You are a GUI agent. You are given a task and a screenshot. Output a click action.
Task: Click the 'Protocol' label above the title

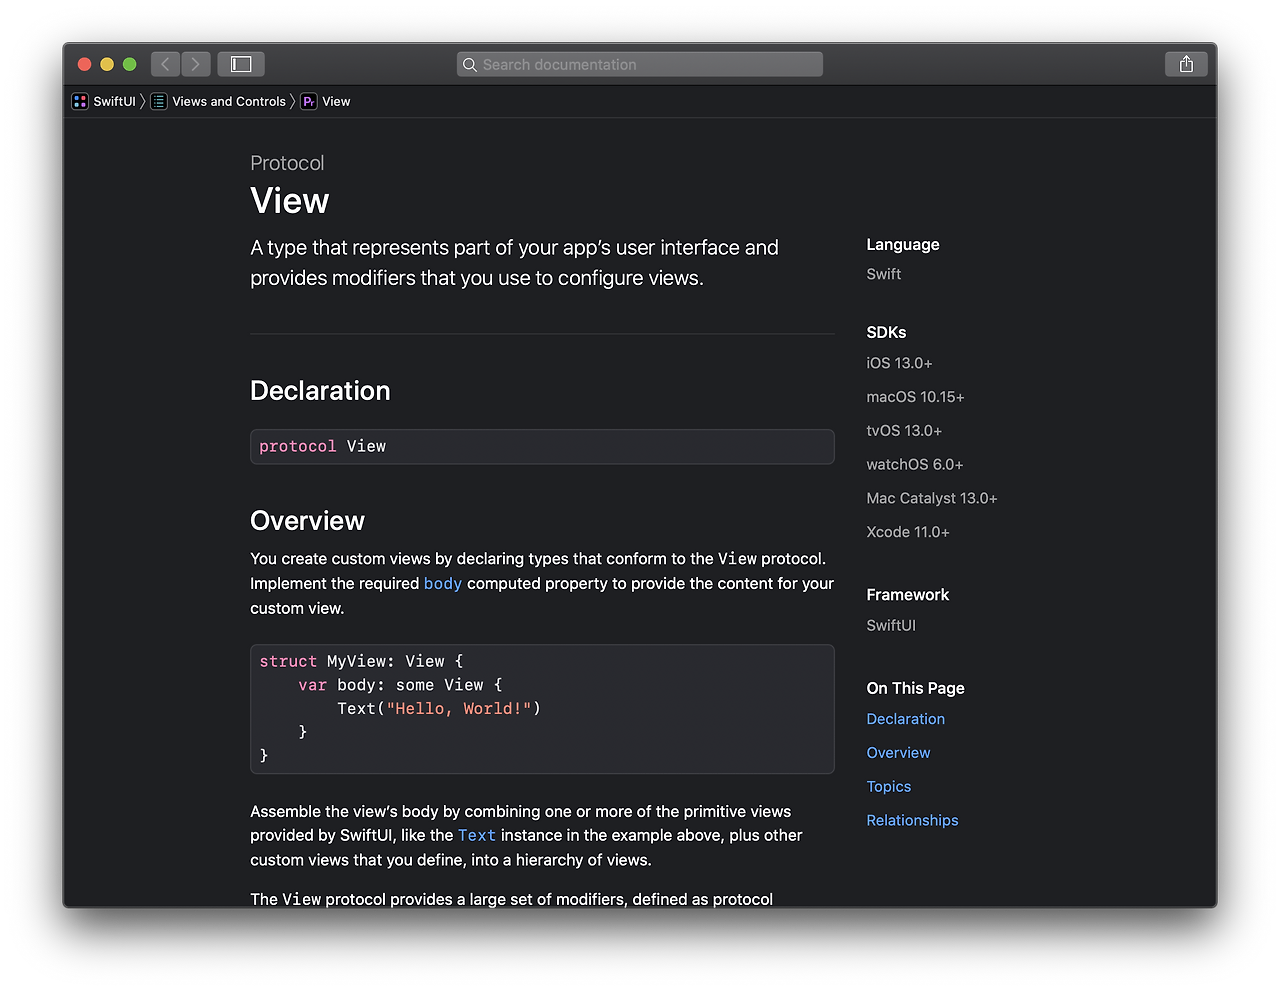pyautogui.click(x=287, y=163)
